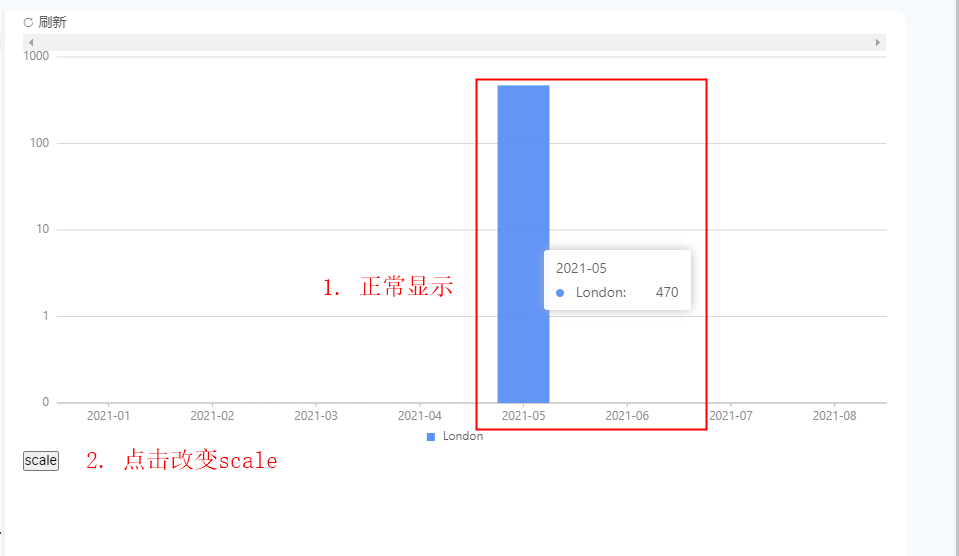The width and height of the screenshot is (959, 556).
Task: Click the blue 2021-05 bar
Action: pyautogui.click(x=524, y=243)
